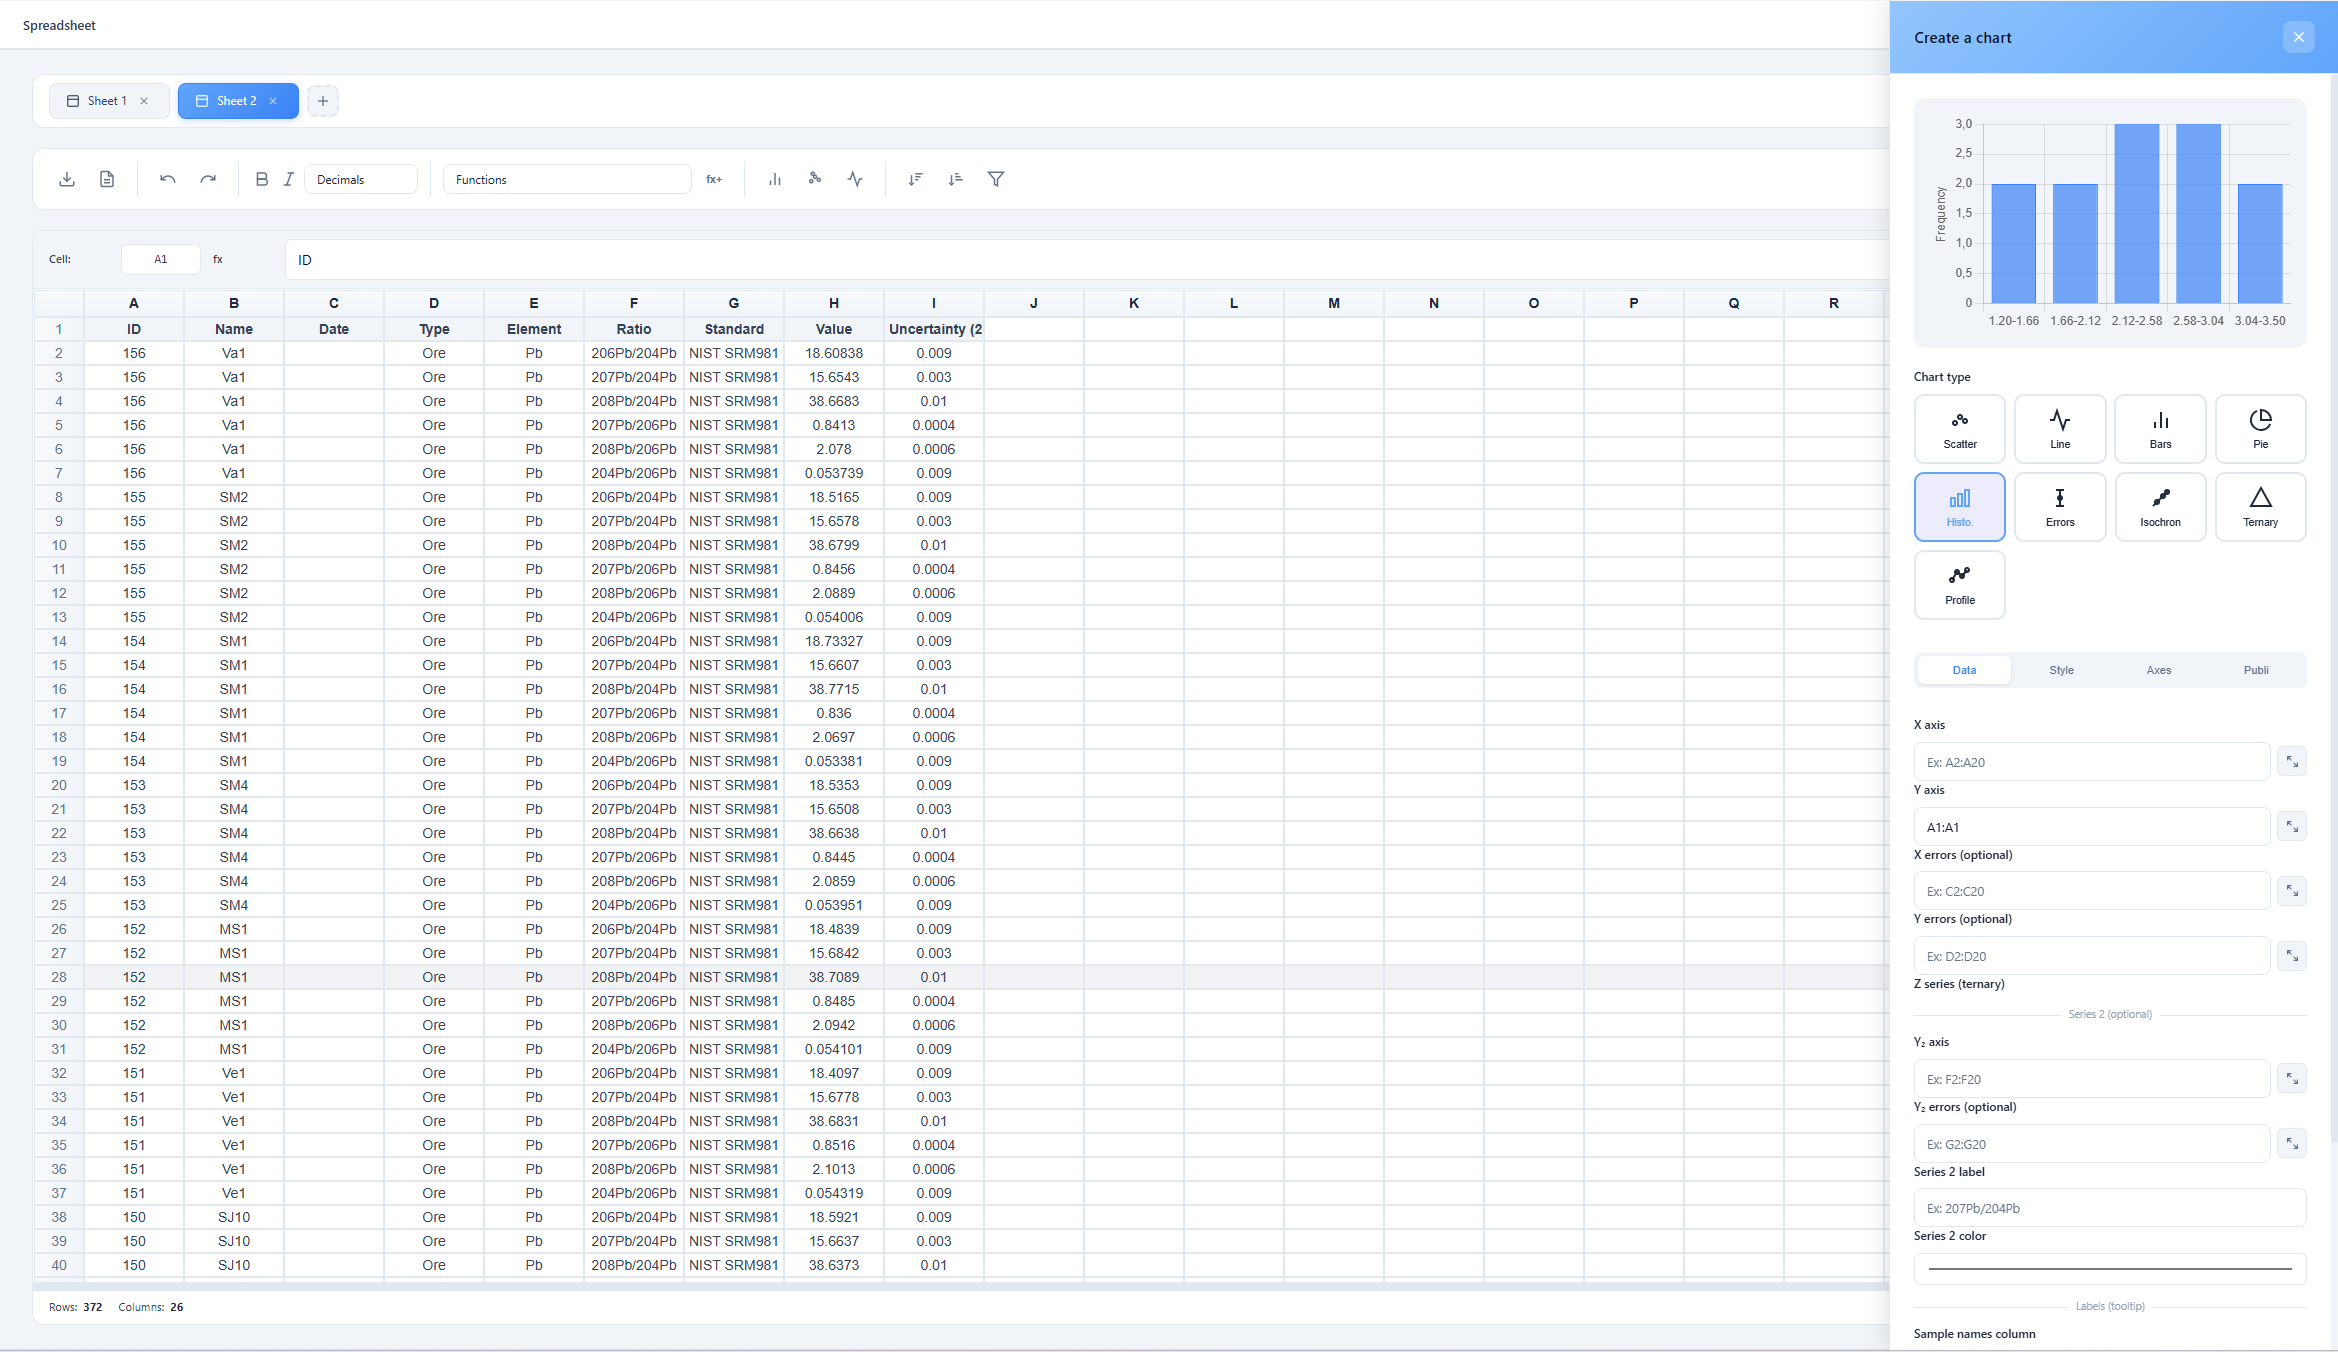The width and height of the screenshot is (2338, 1352).
Task: Open the Decimals dropdown
Action: pyautogui.click(x=360, y=179)
